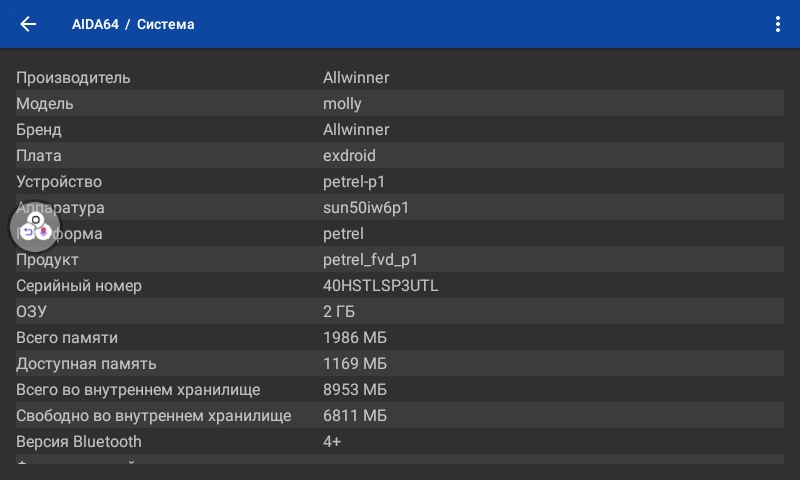
Task: Tap the Бренд row
Action: tap(400, 129)
